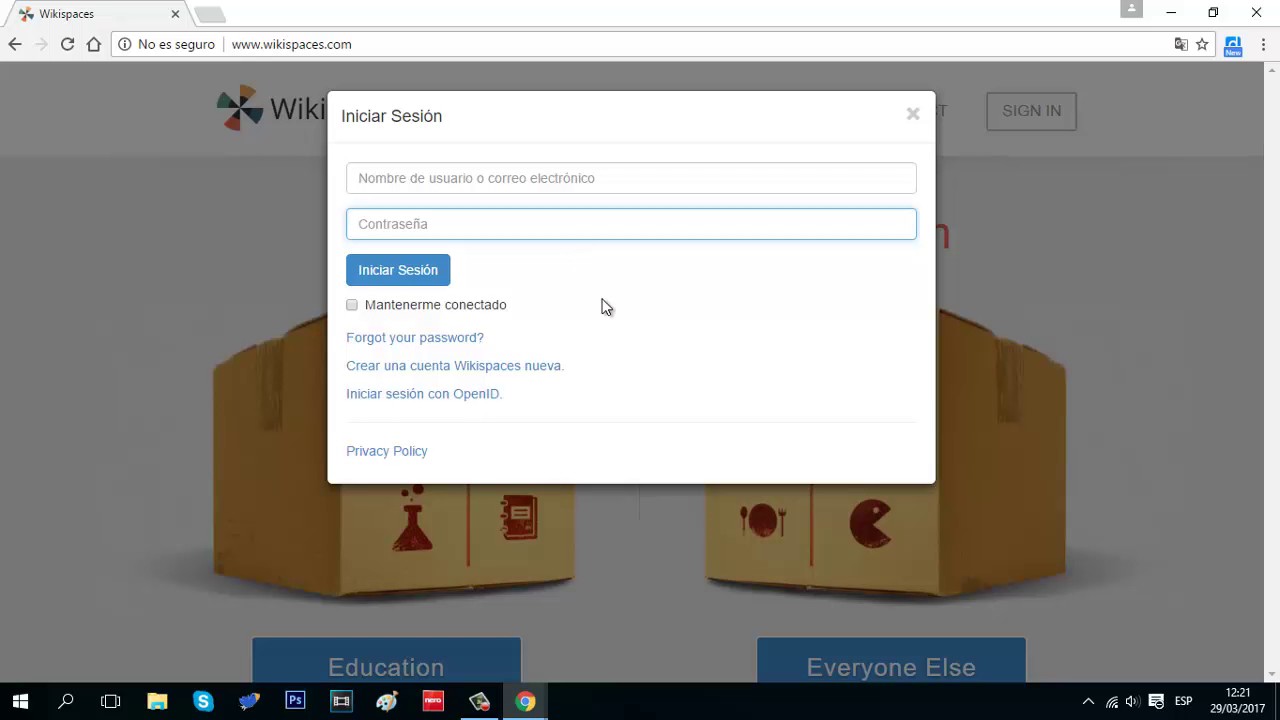Select the Wikispaces tab
Screen dimensions: 1280x720
click(x=96, y=14)
